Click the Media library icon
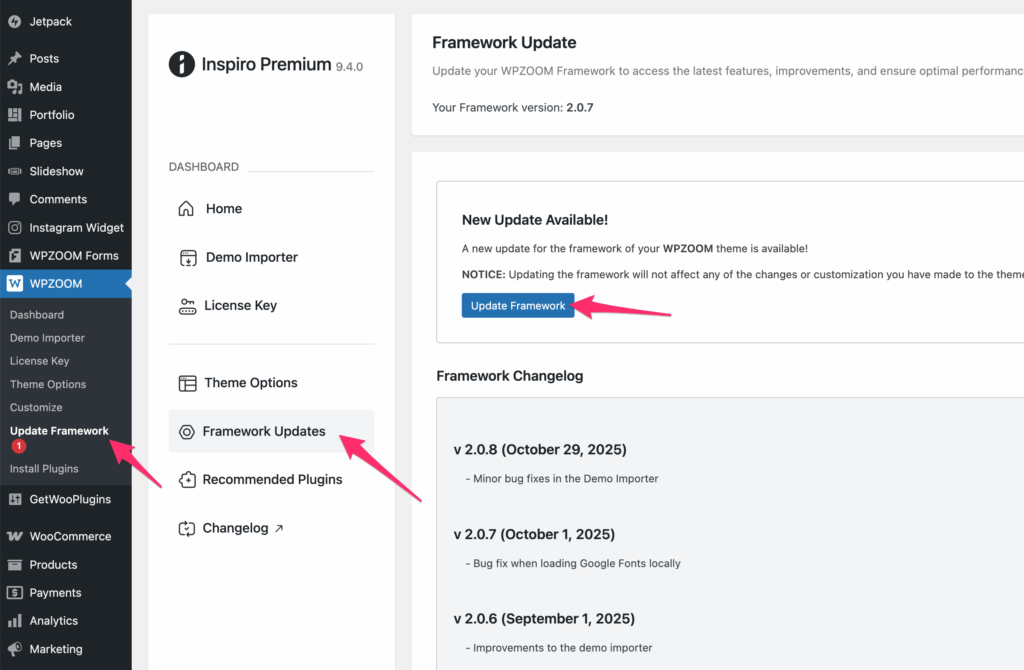Viewport: 1024px width, 670px height. 15,87
